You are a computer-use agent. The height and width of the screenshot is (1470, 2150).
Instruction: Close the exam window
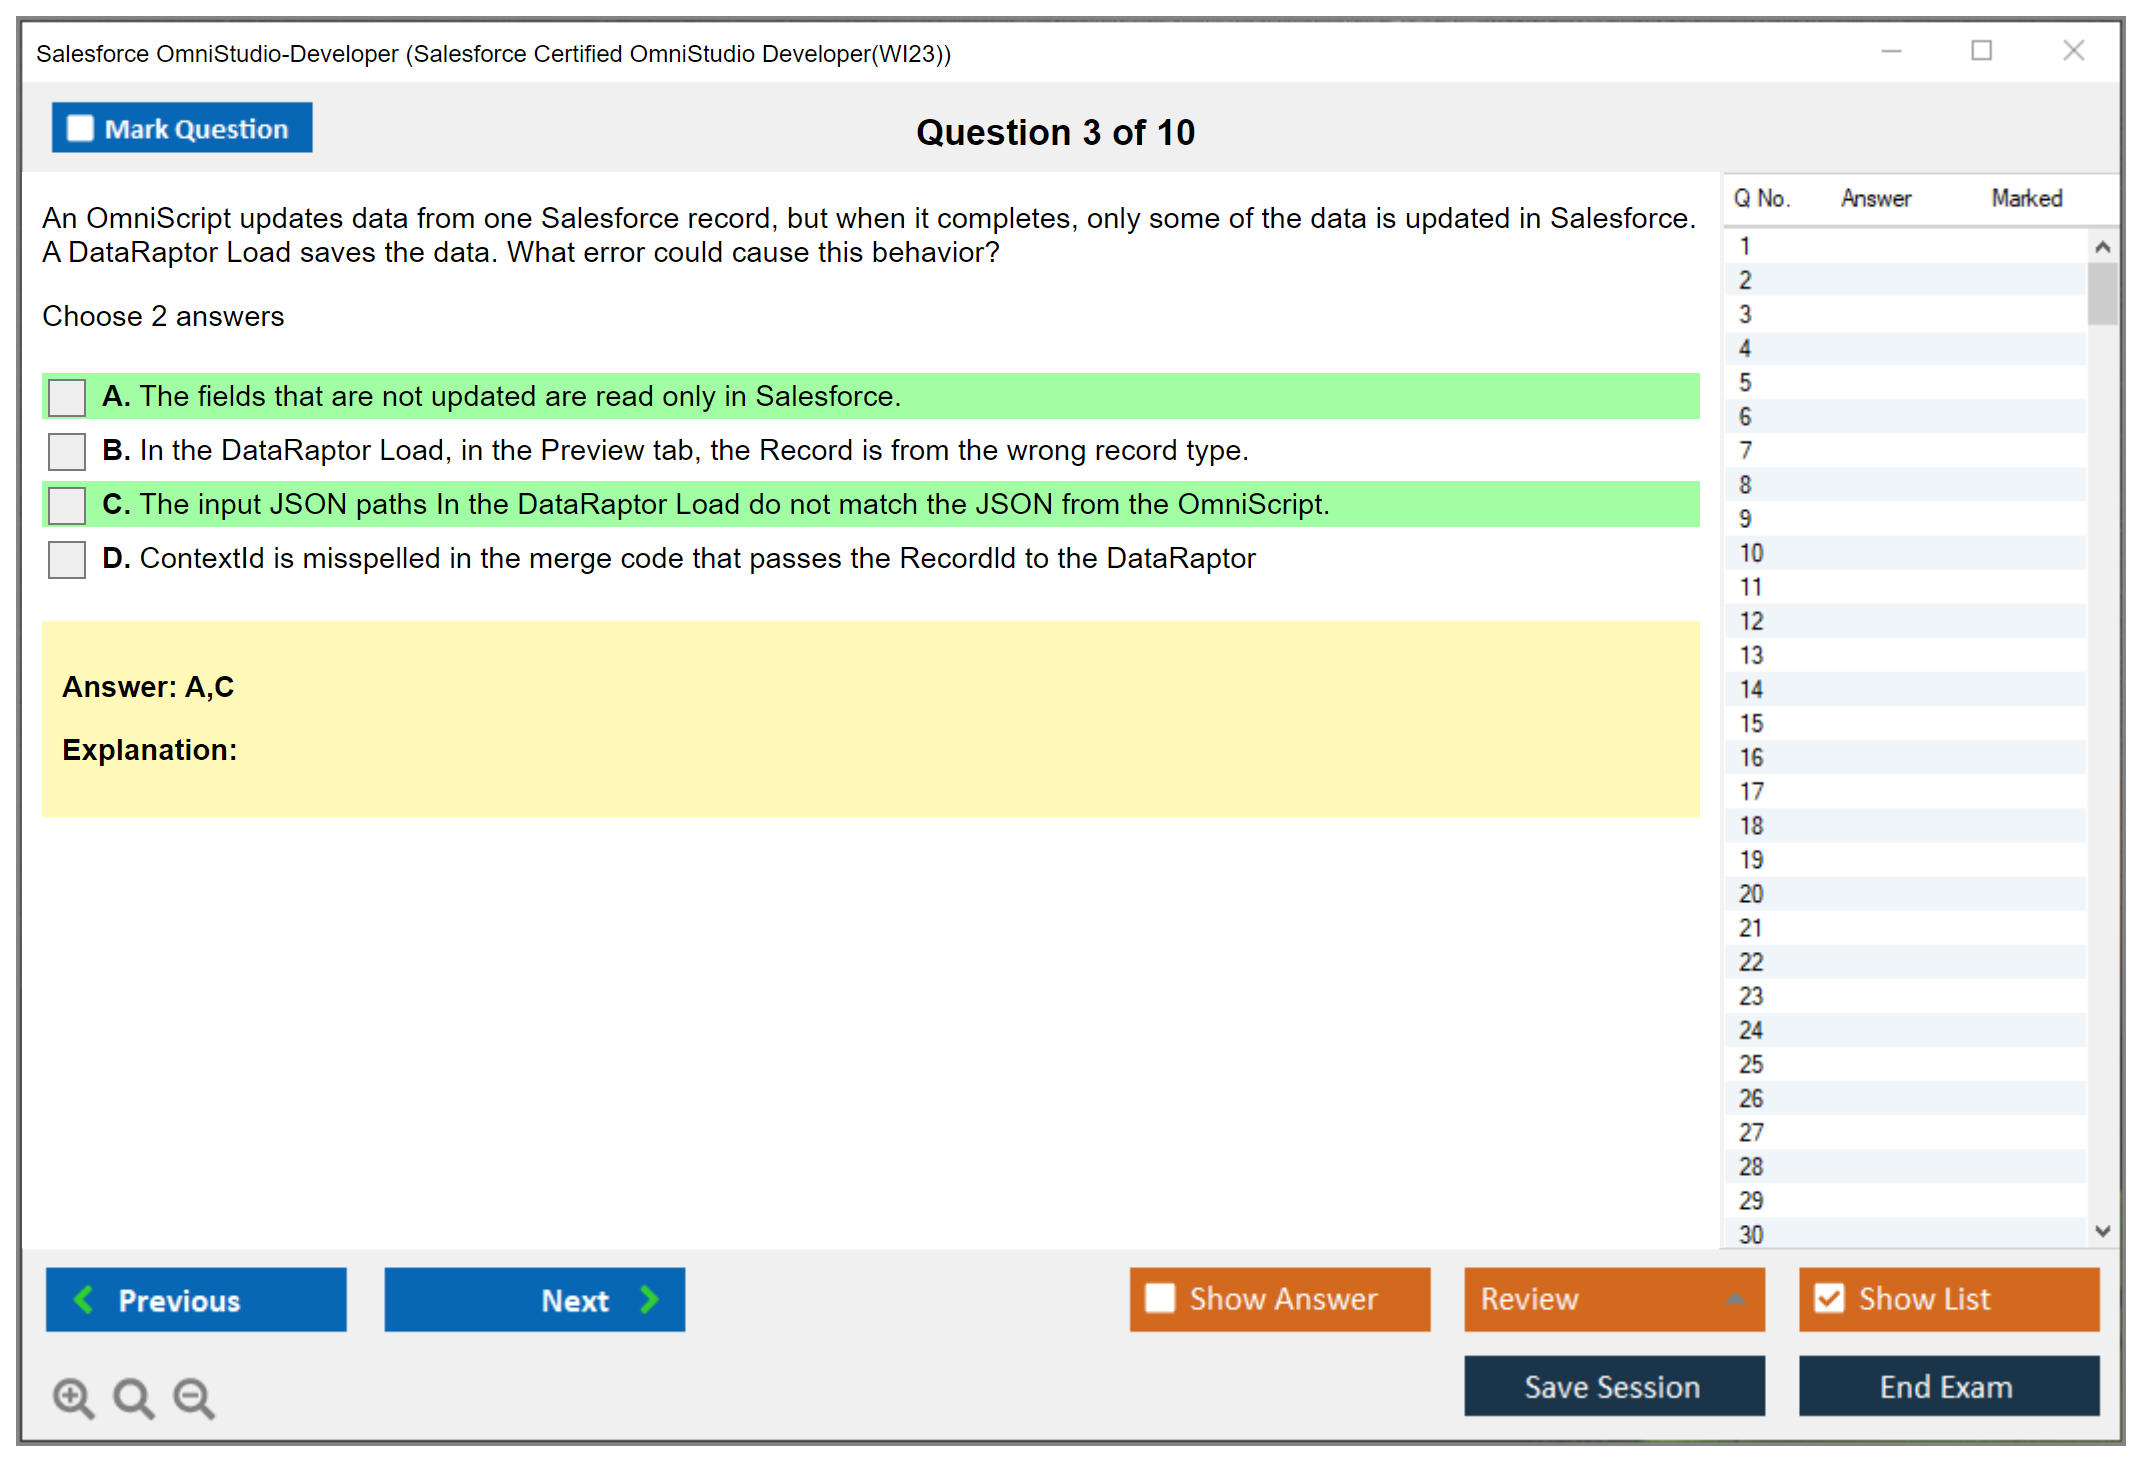point(2073,51)
